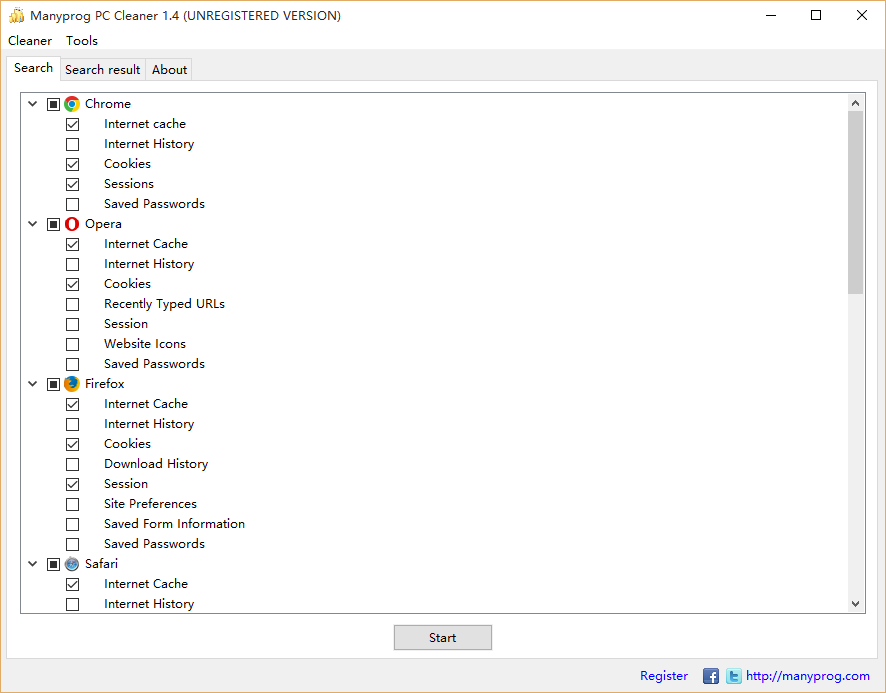Check Site Preferences checkbox
The width and height of the screenshot is (886, 693).
(72, 504)
